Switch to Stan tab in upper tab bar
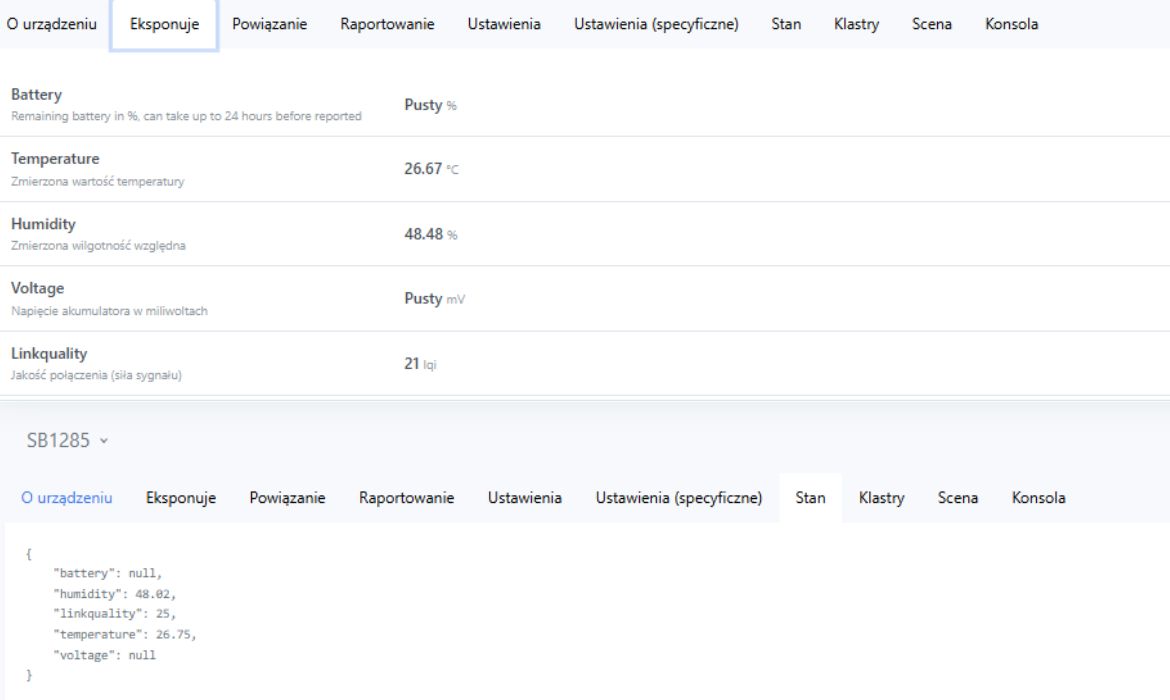This screenshot has height=700, width=1170. (786, 25)
